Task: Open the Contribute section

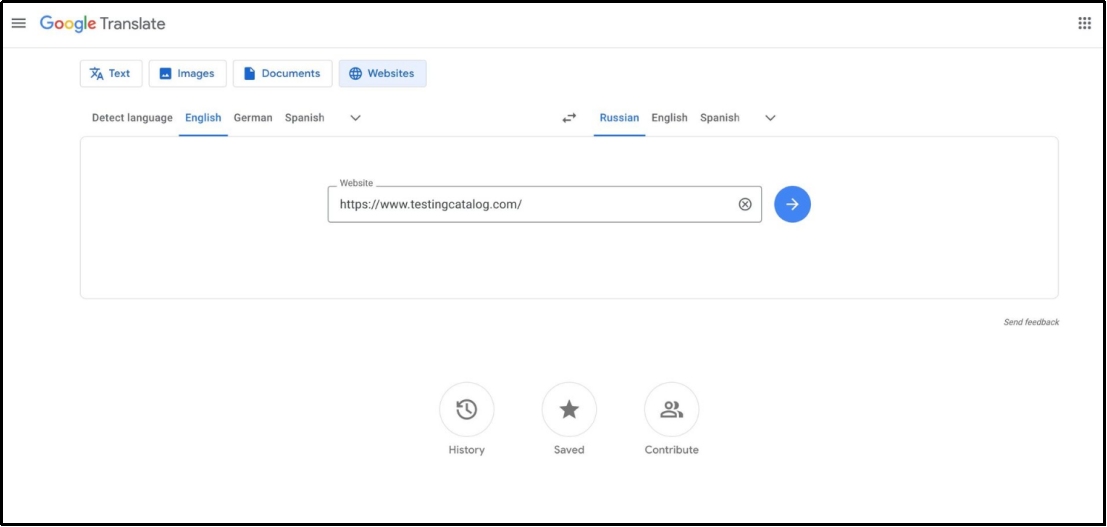Action: click(x=672, y=410)
